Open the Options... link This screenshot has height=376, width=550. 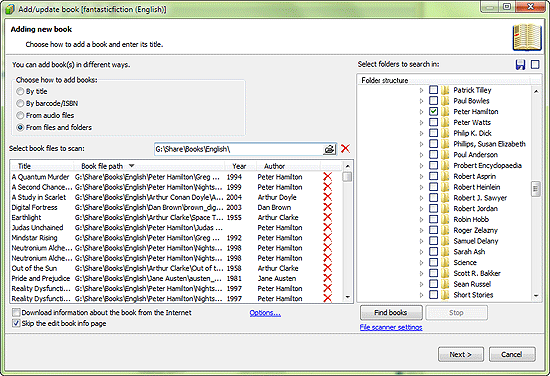265,313
